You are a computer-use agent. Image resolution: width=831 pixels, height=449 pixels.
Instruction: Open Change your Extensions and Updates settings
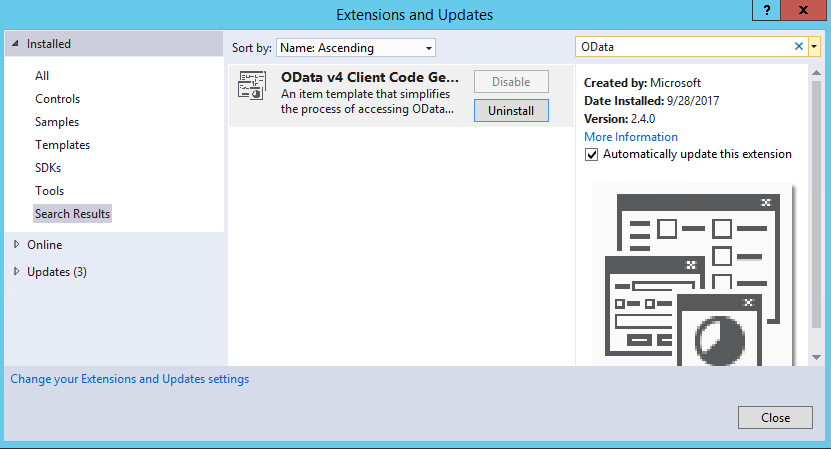click(130, 379)
